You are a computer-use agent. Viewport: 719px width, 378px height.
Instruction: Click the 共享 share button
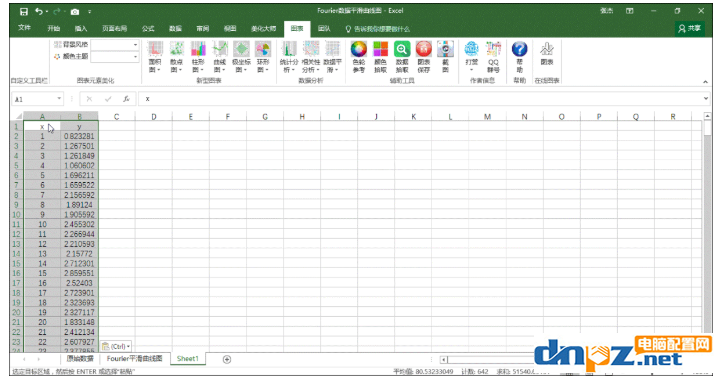pyautogui.click(x=690, y=28)
